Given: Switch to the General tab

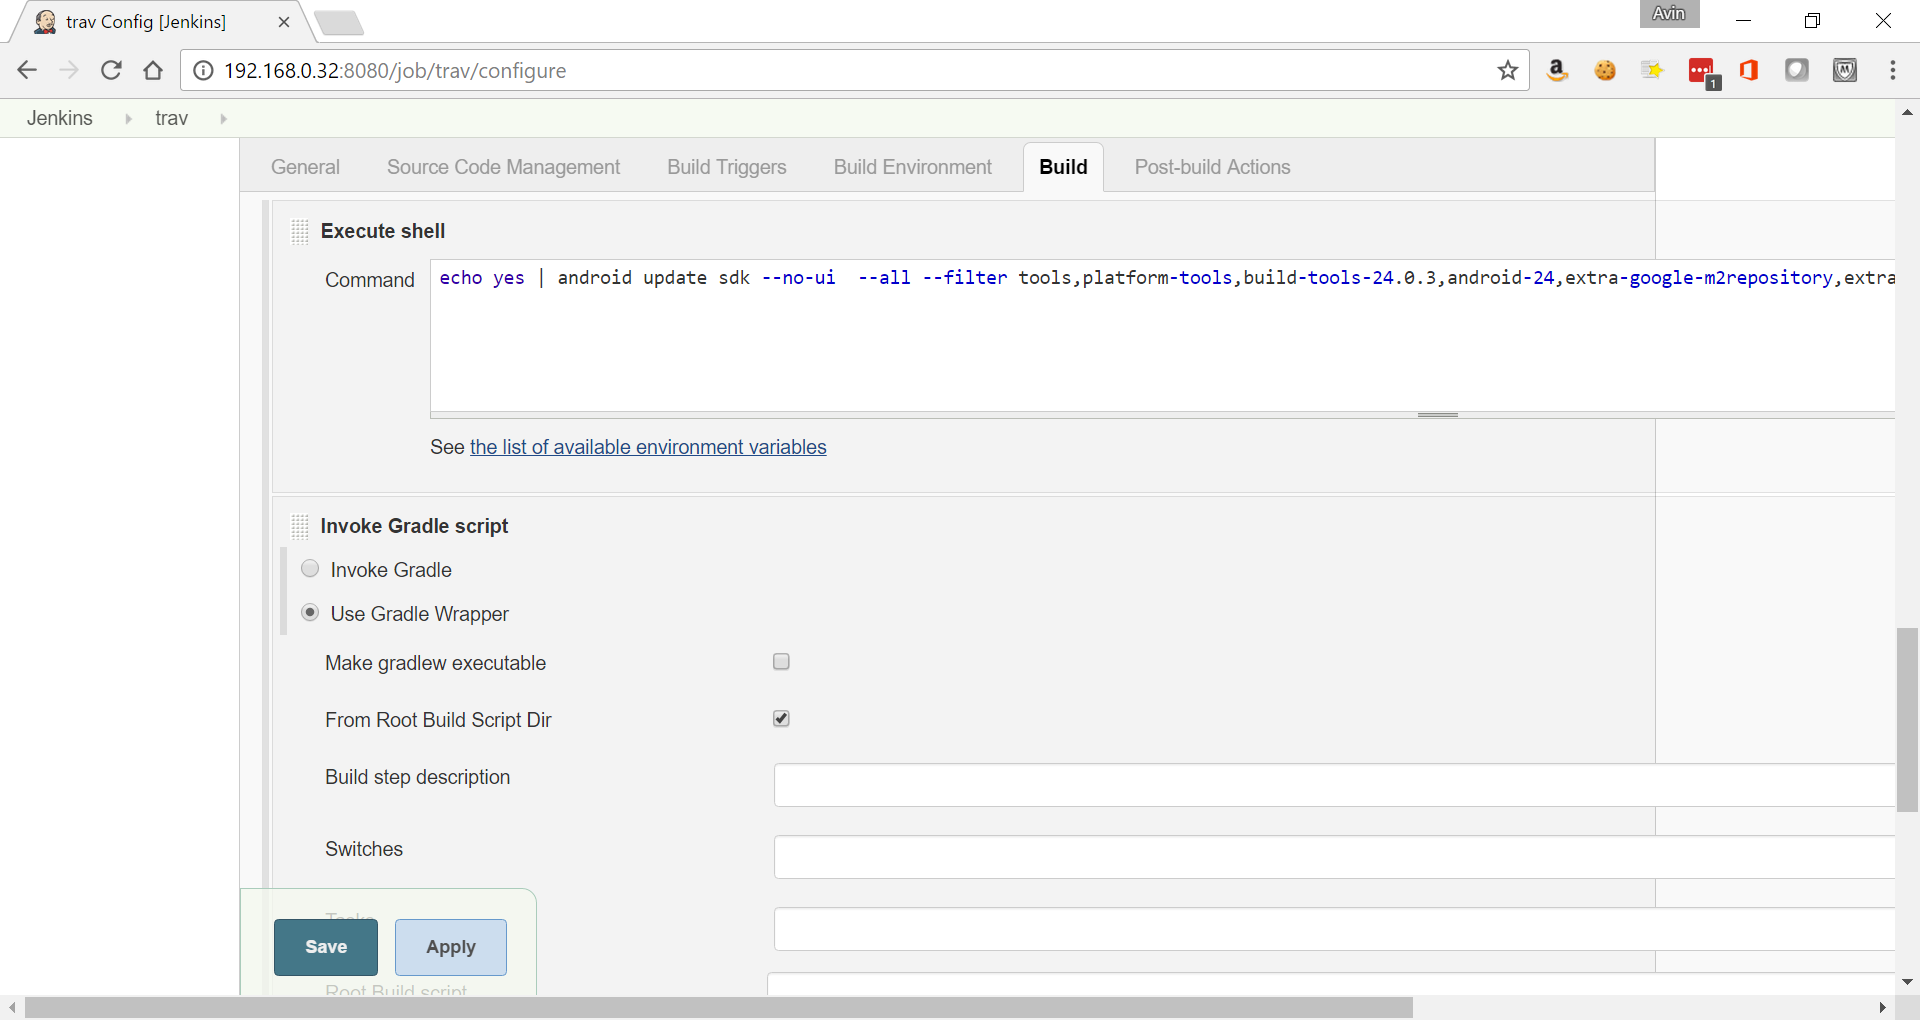Looking at the screenshot, I should point(305,167).
